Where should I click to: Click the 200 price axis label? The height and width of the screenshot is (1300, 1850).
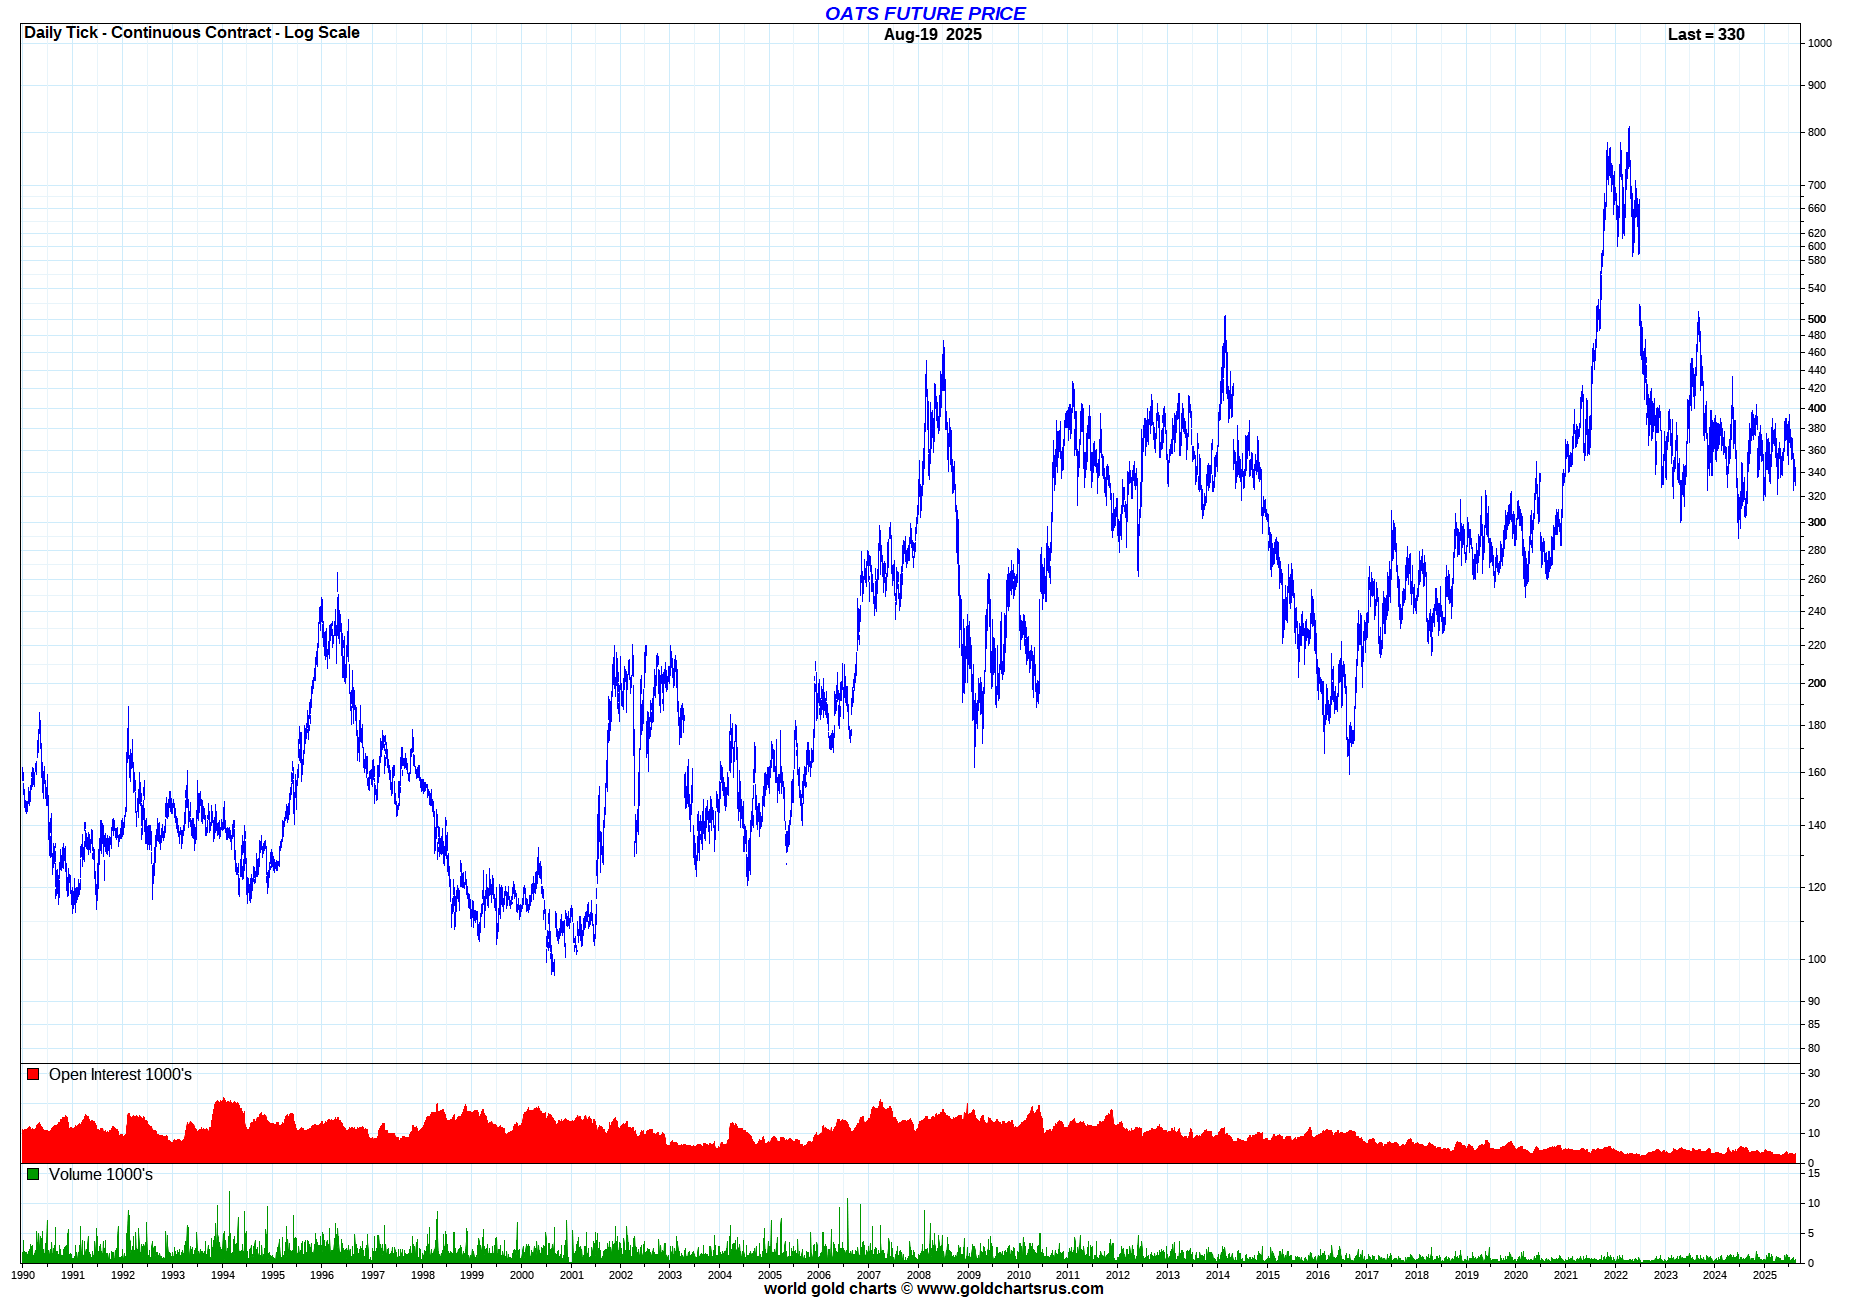1817,683
